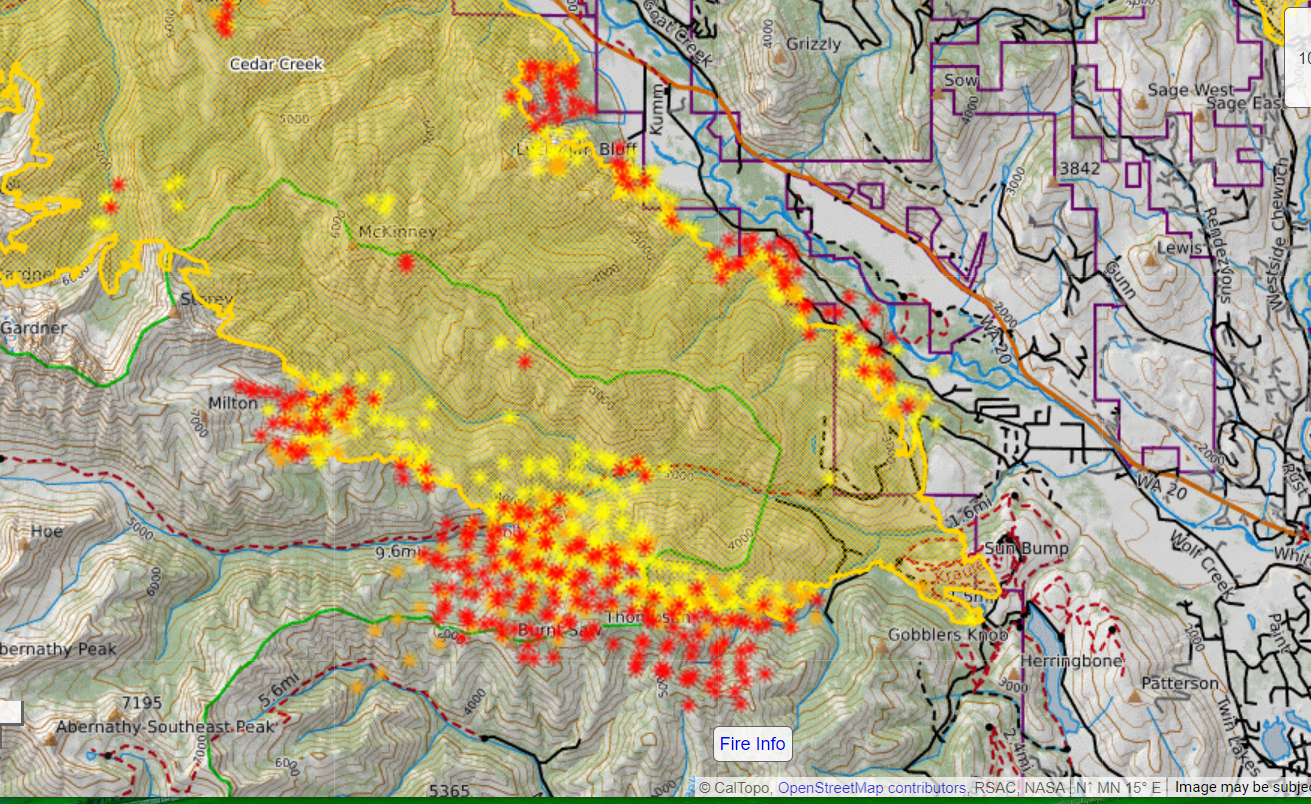Click the Lewis peak triangle marker
Viewport: 1311px width, 804px height.
coord(1153,260)
